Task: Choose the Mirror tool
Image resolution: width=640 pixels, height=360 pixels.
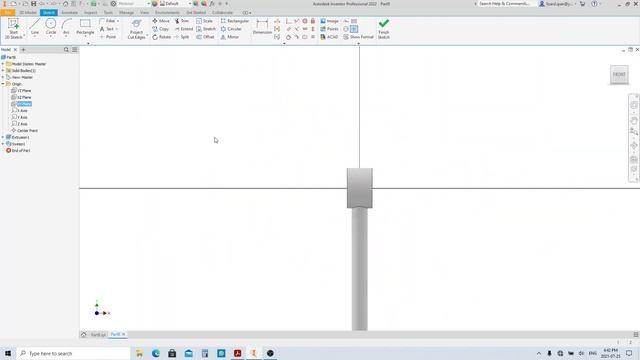Action: click(230, 37)
